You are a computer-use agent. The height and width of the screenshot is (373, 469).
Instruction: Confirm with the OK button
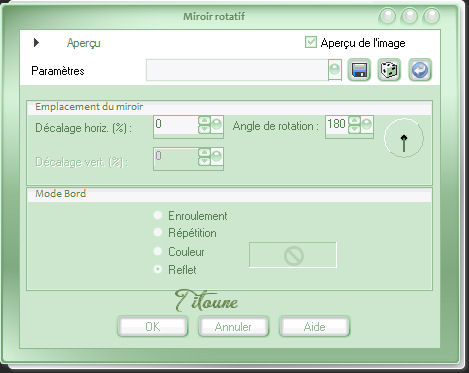pyautogui.click(x=153, y=327)
